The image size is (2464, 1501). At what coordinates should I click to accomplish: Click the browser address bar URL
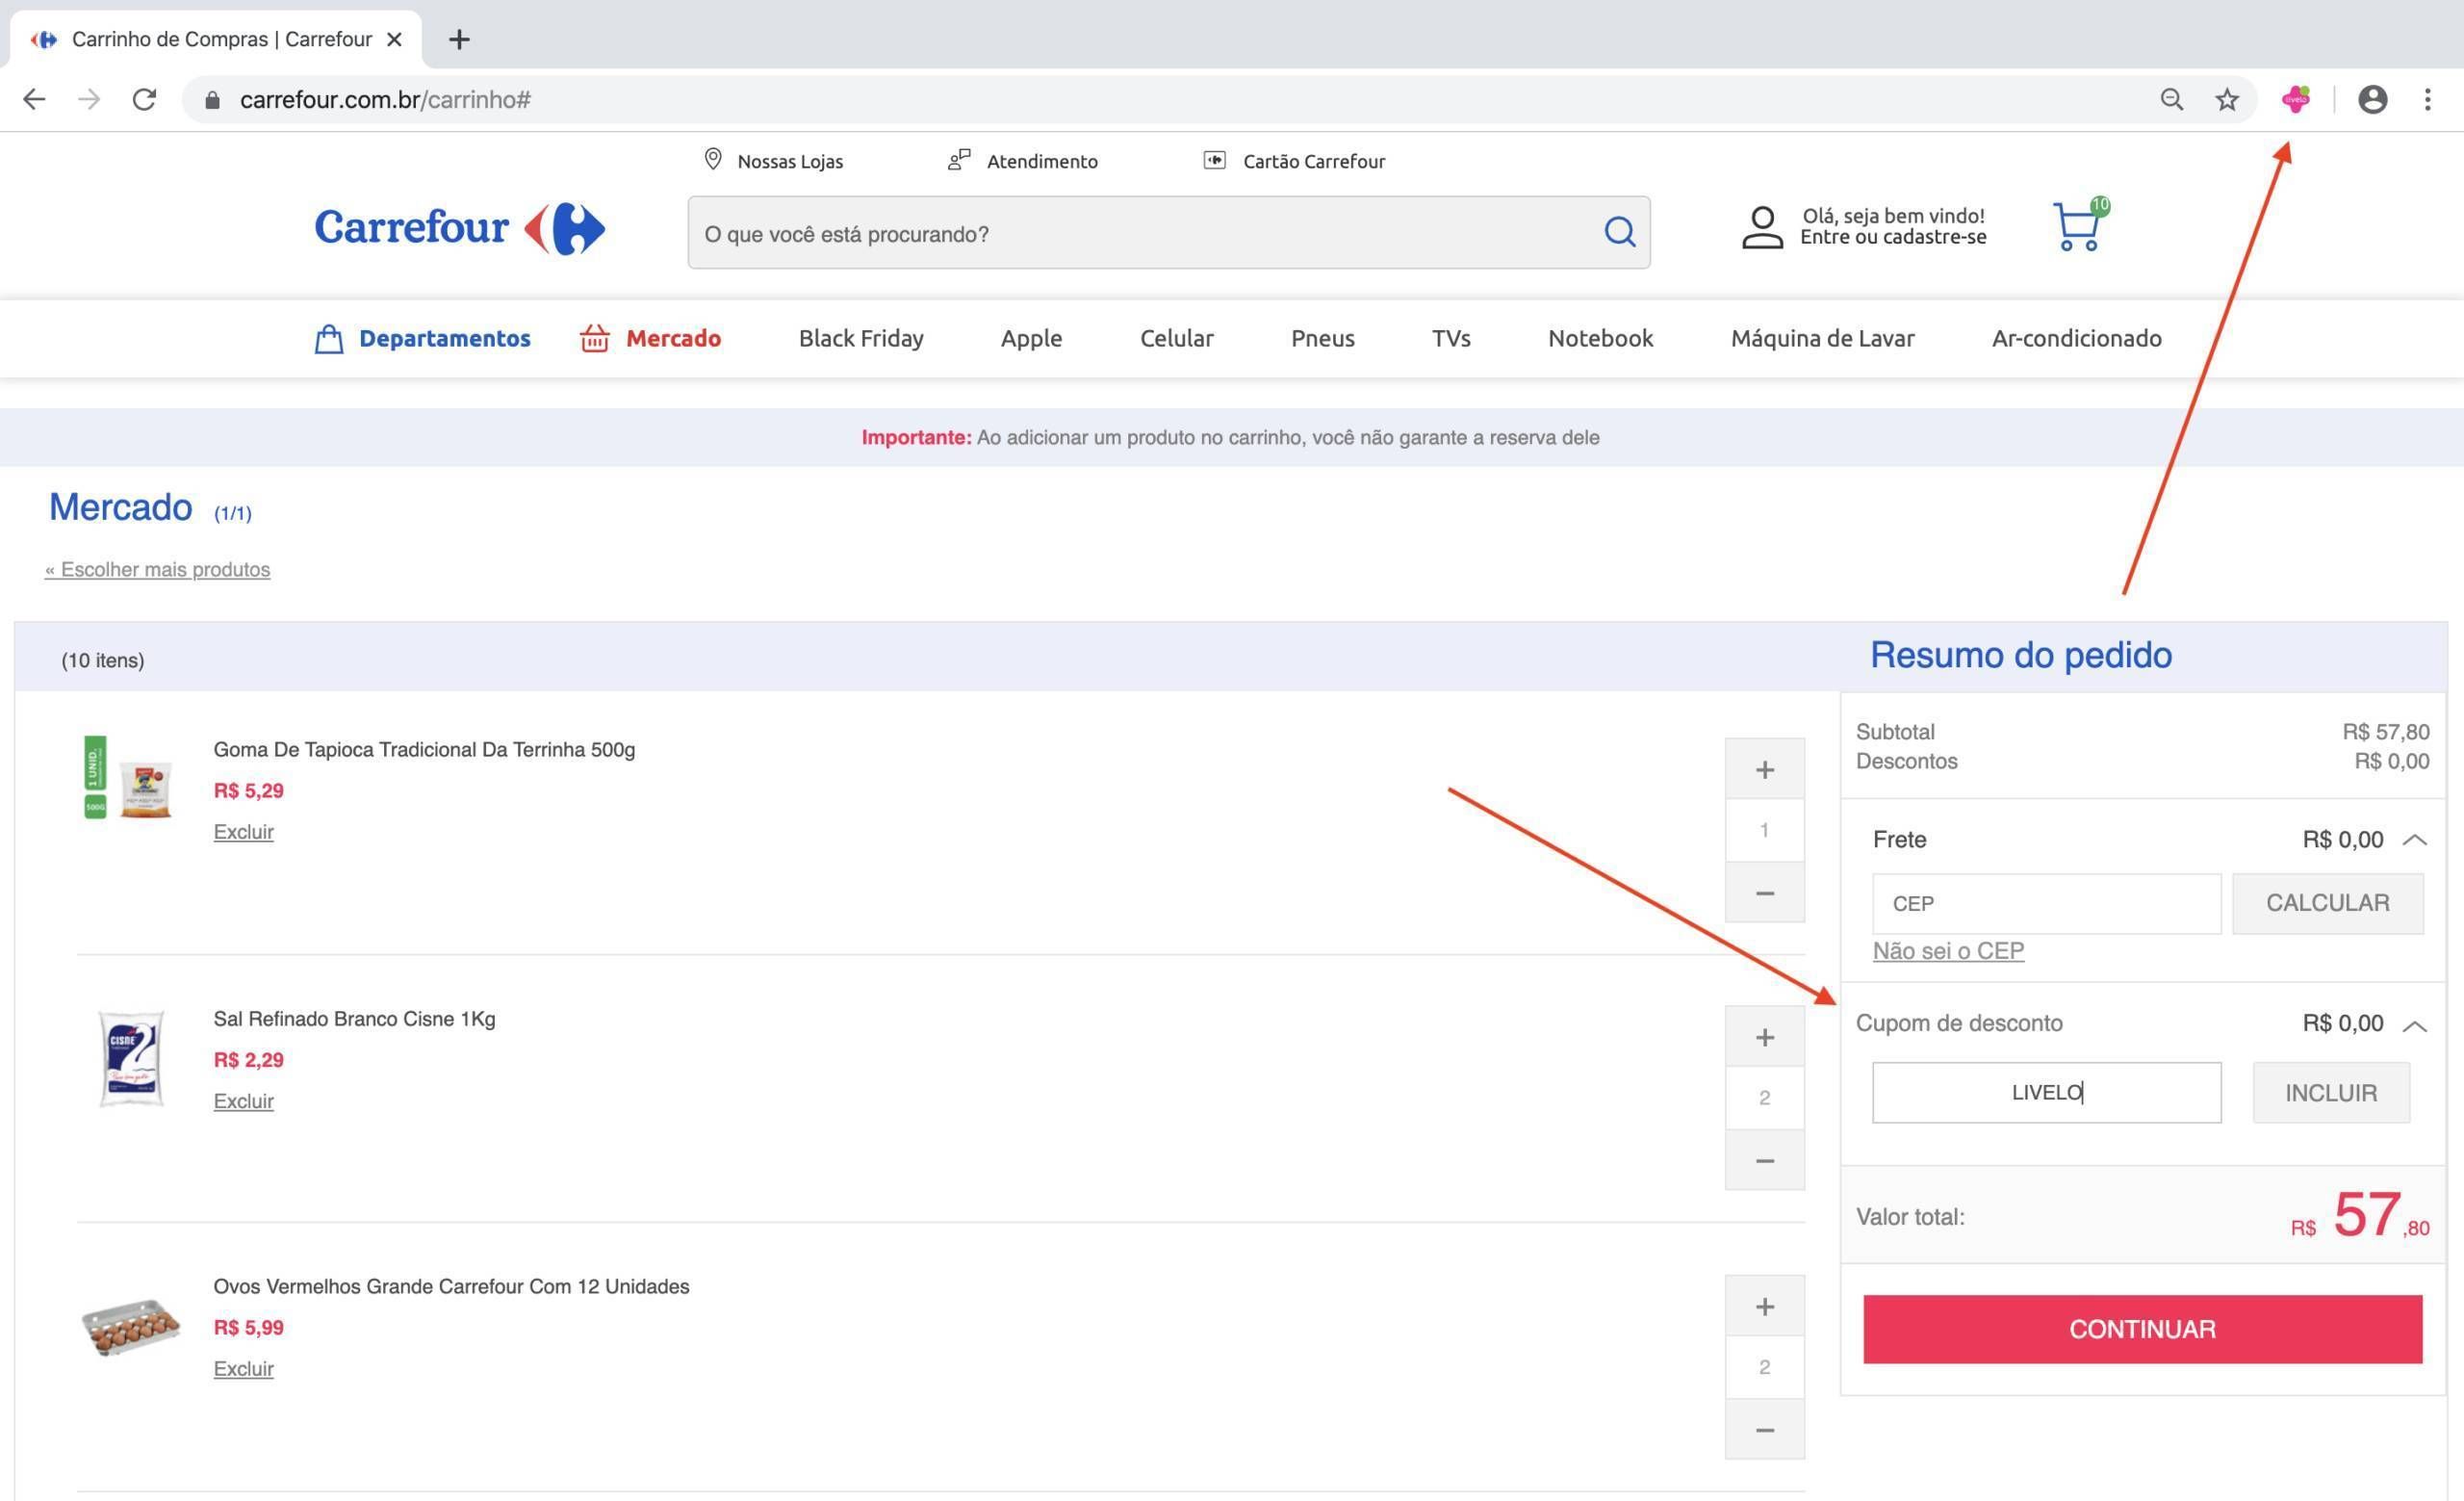[385, 100]
